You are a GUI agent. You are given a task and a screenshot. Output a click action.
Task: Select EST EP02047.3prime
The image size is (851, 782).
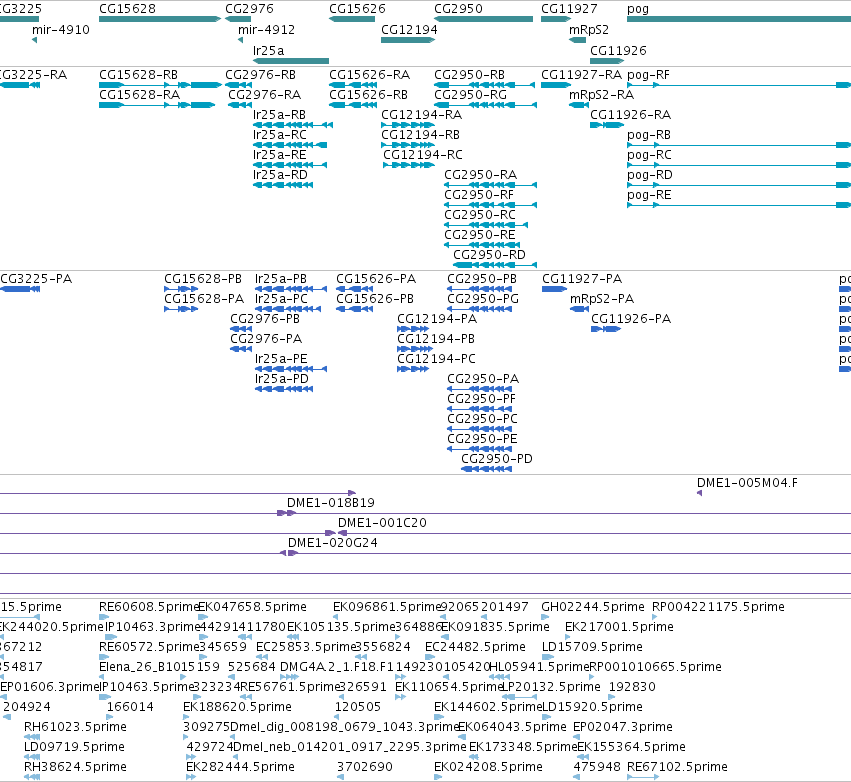(623, 727)
